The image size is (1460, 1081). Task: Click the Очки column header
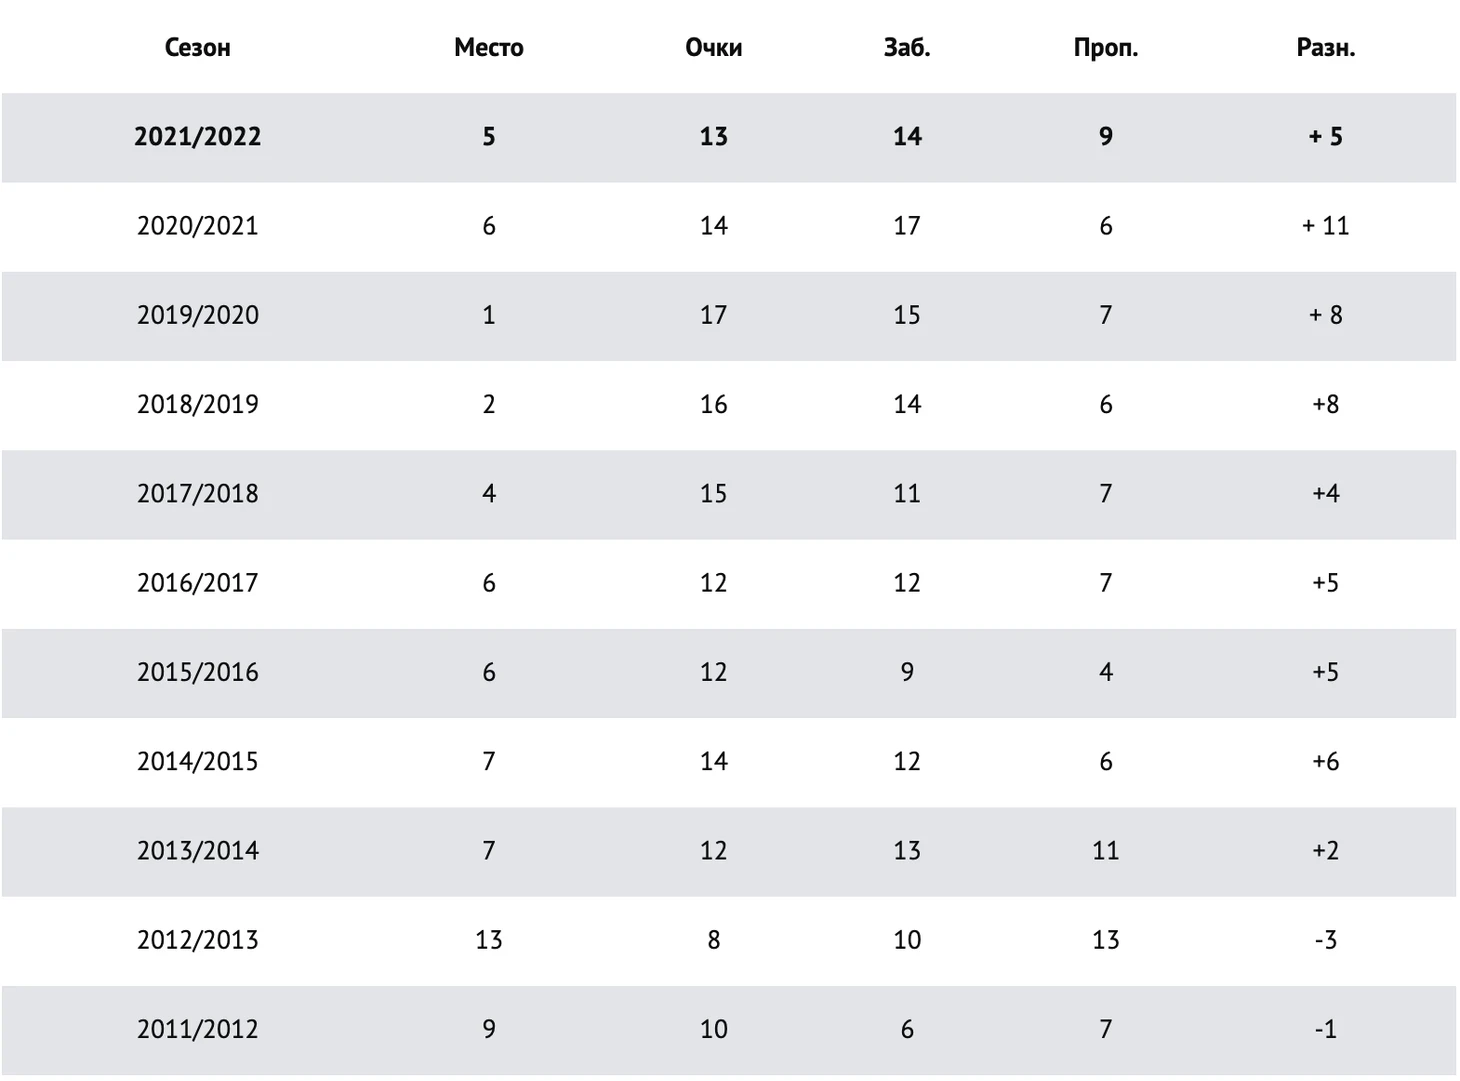coord(713,48)
